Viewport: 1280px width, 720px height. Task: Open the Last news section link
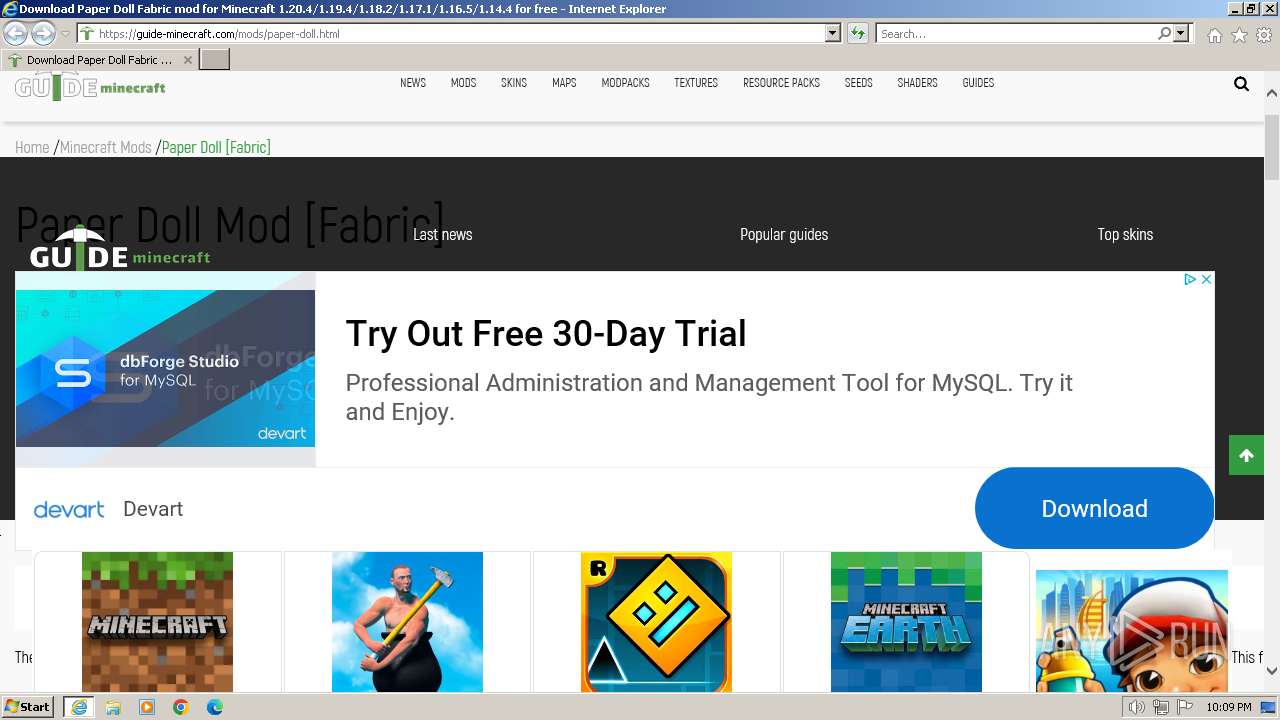coord(443,234)
